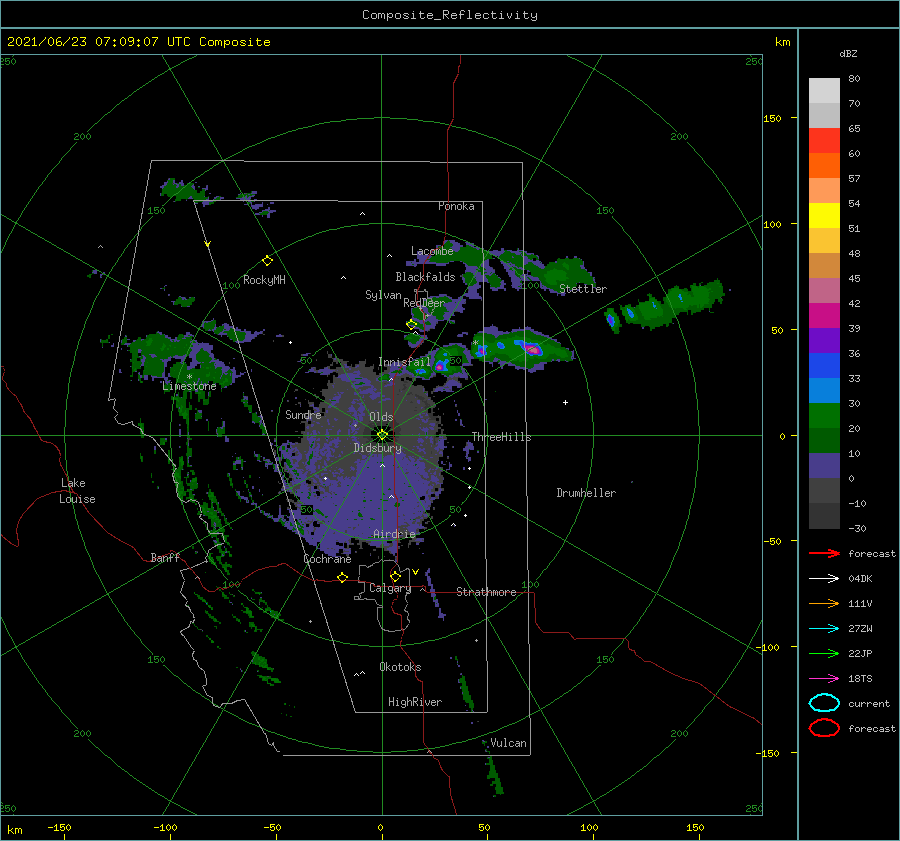This screenshot has height=841, width=900.
Task: Click the Vulcan label
Action: (508, 743)
